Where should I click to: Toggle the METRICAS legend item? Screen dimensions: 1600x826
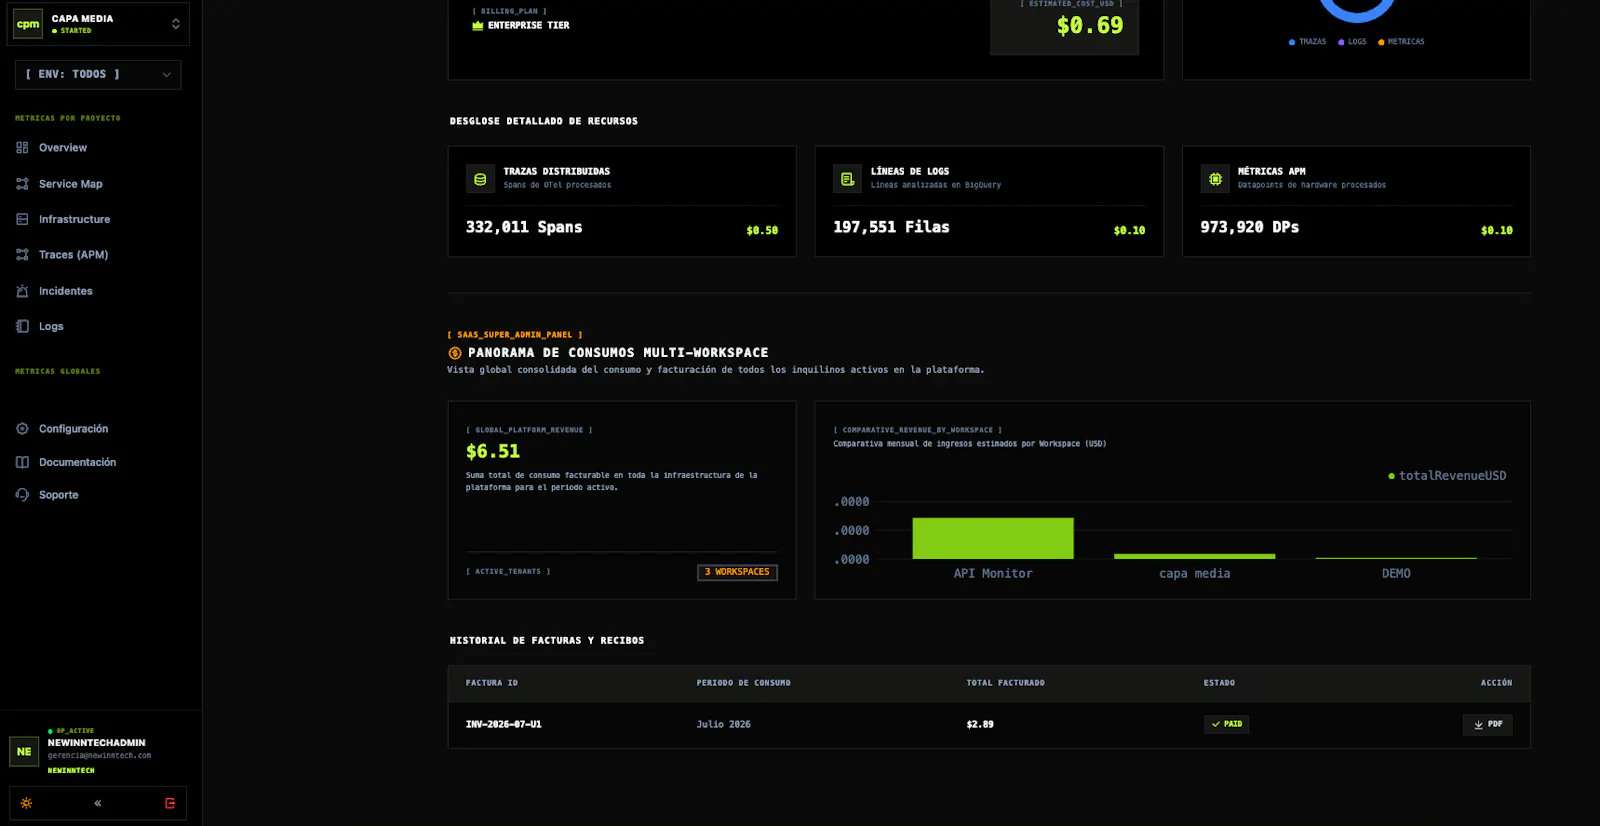[1401, 42]
